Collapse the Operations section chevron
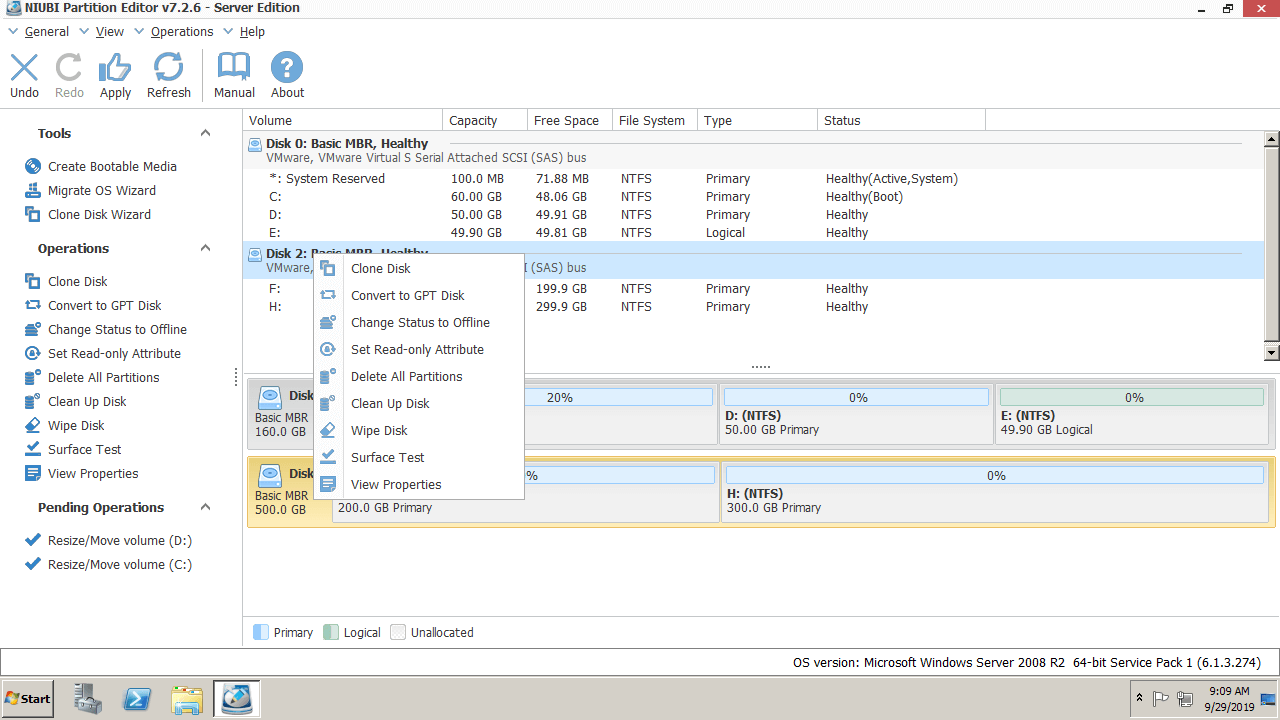 205,248
